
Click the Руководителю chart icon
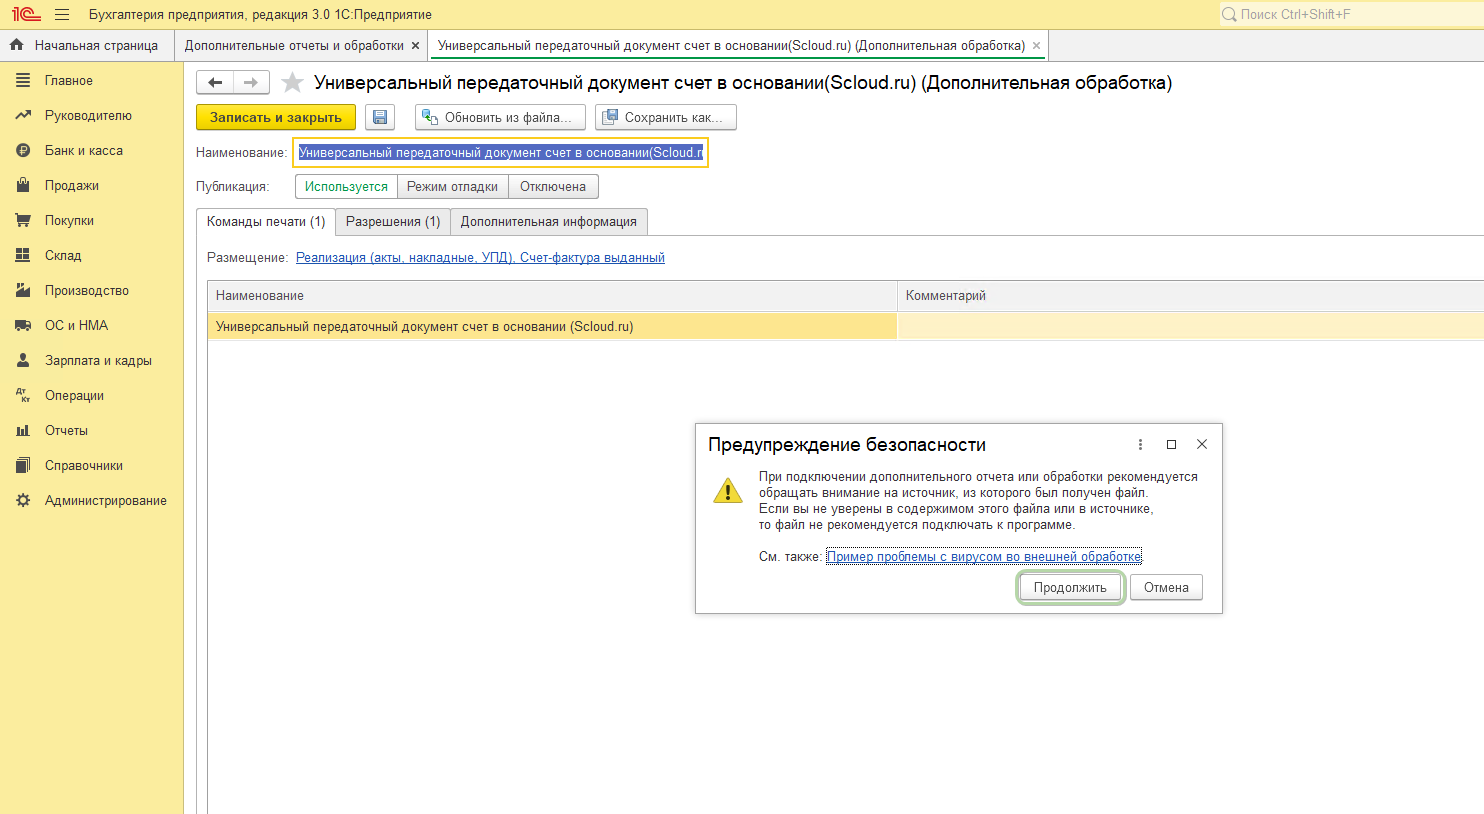point(23,115)
